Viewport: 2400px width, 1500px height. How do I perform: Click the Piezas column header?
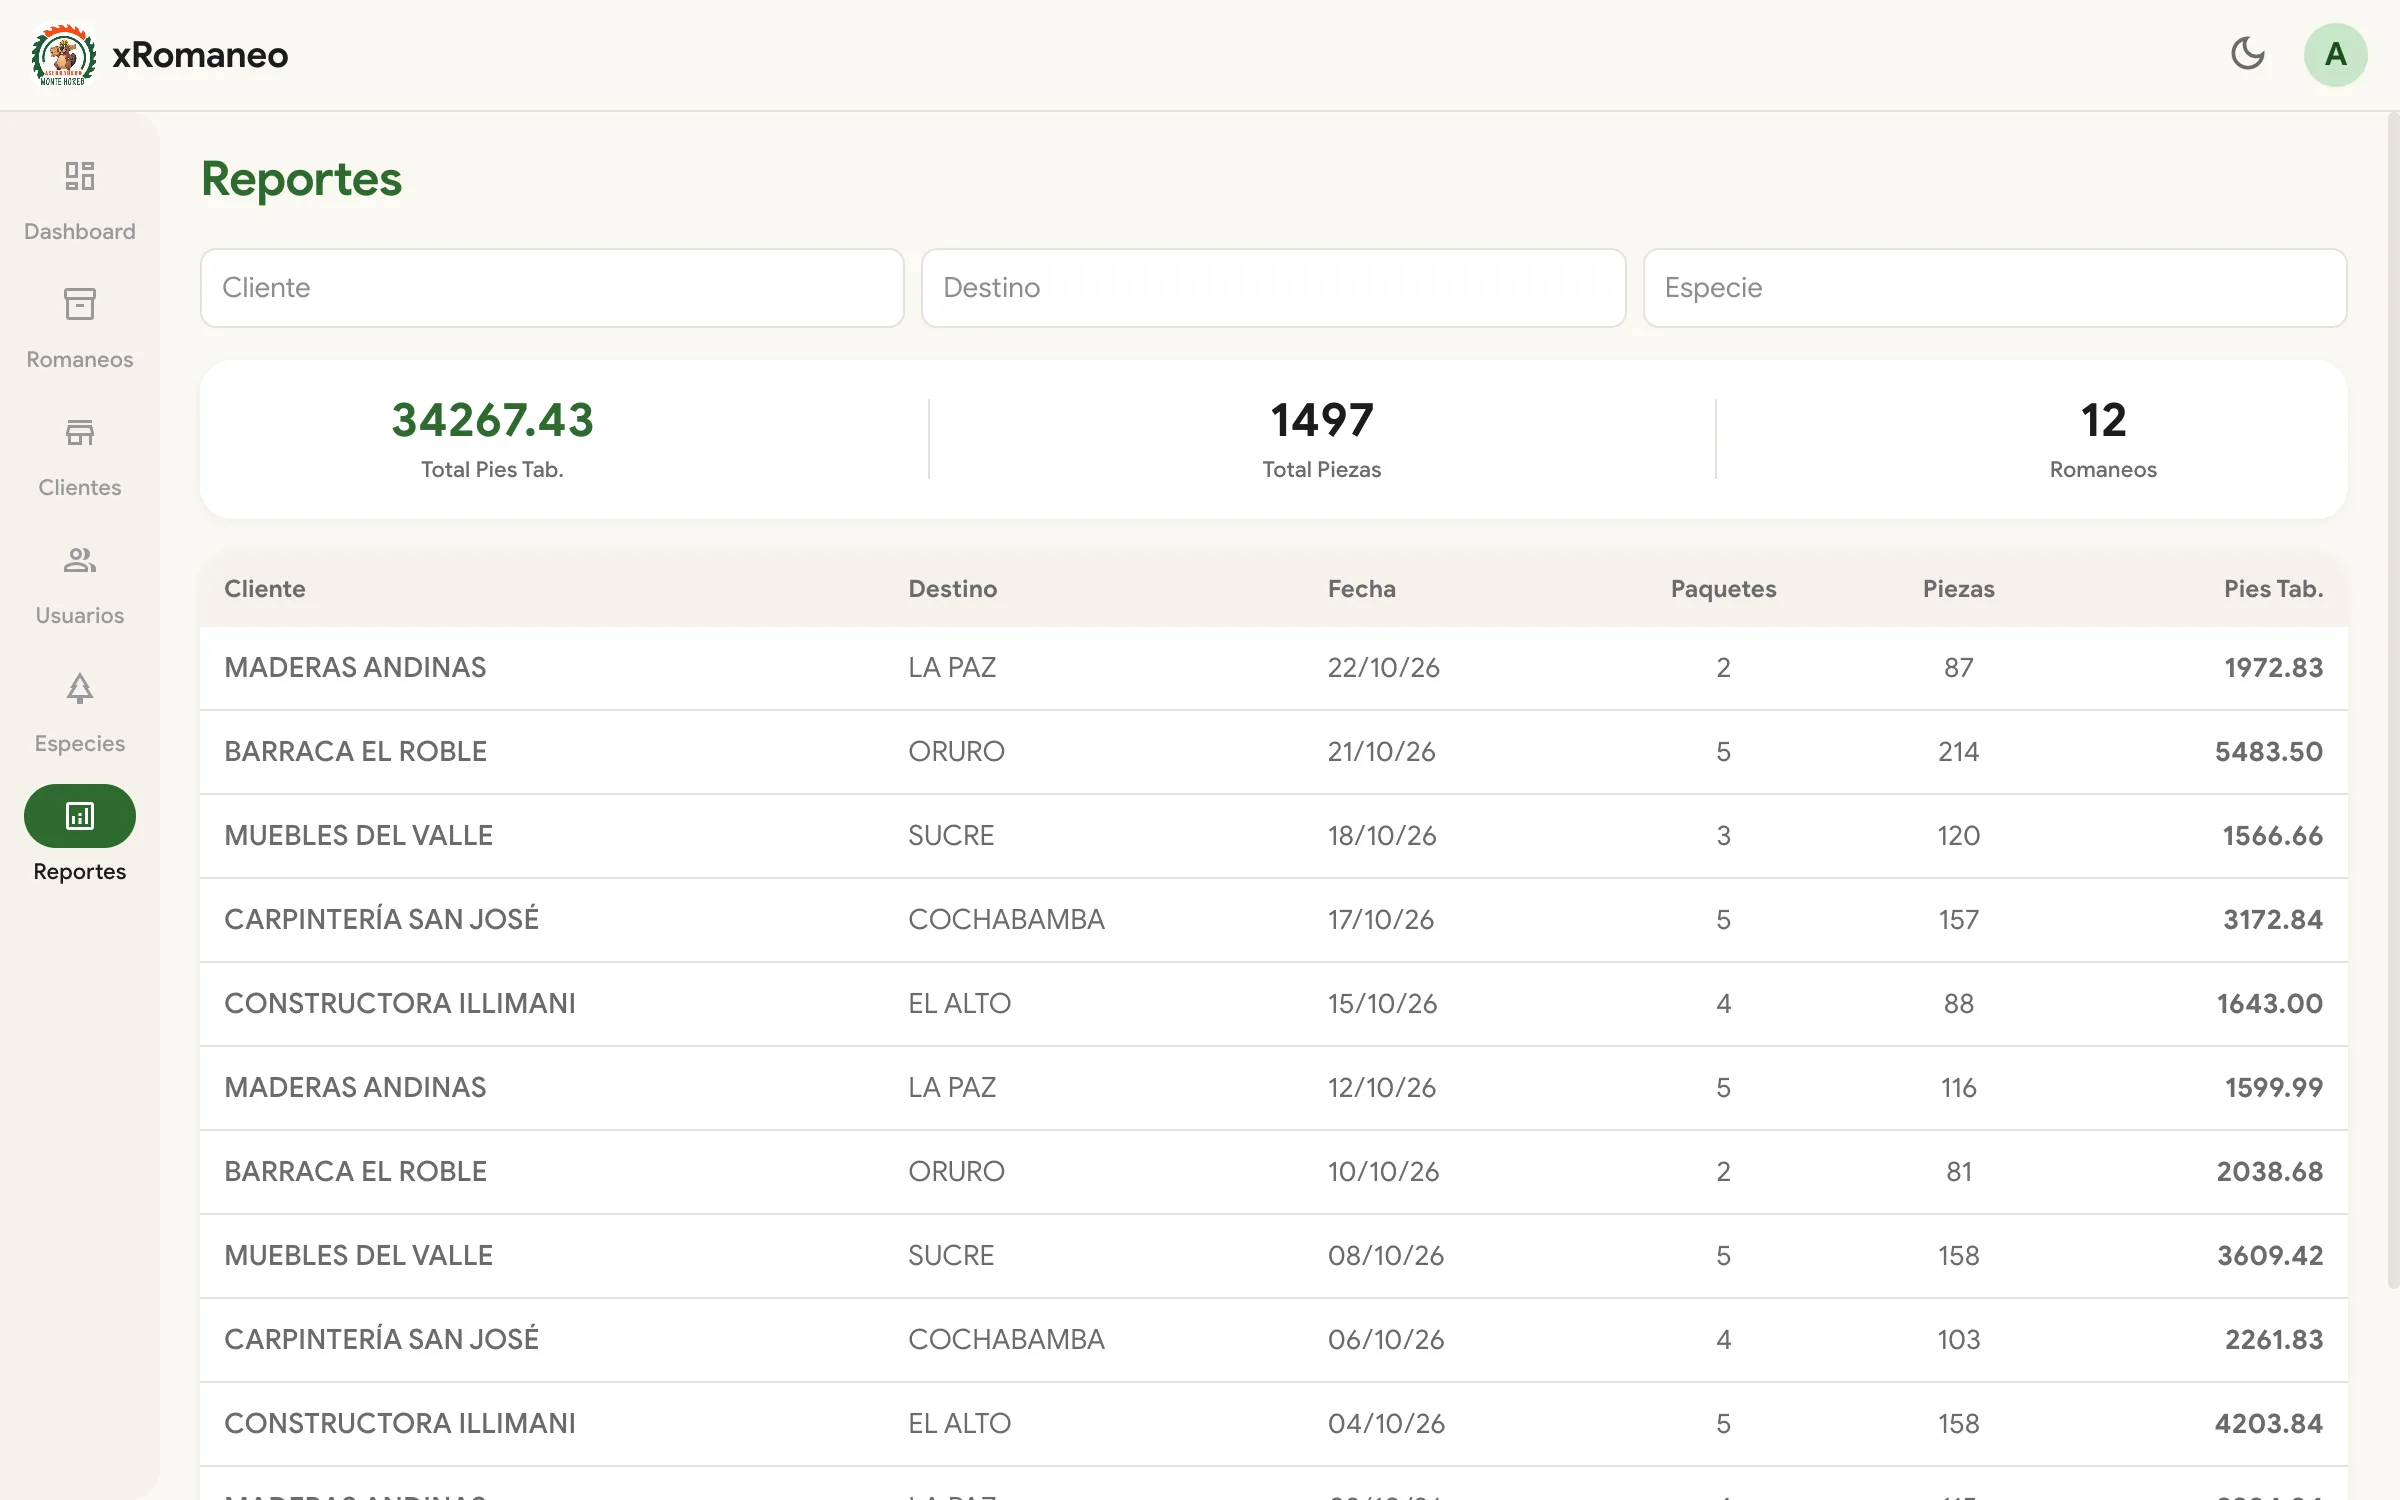[x=1958, y=589]
